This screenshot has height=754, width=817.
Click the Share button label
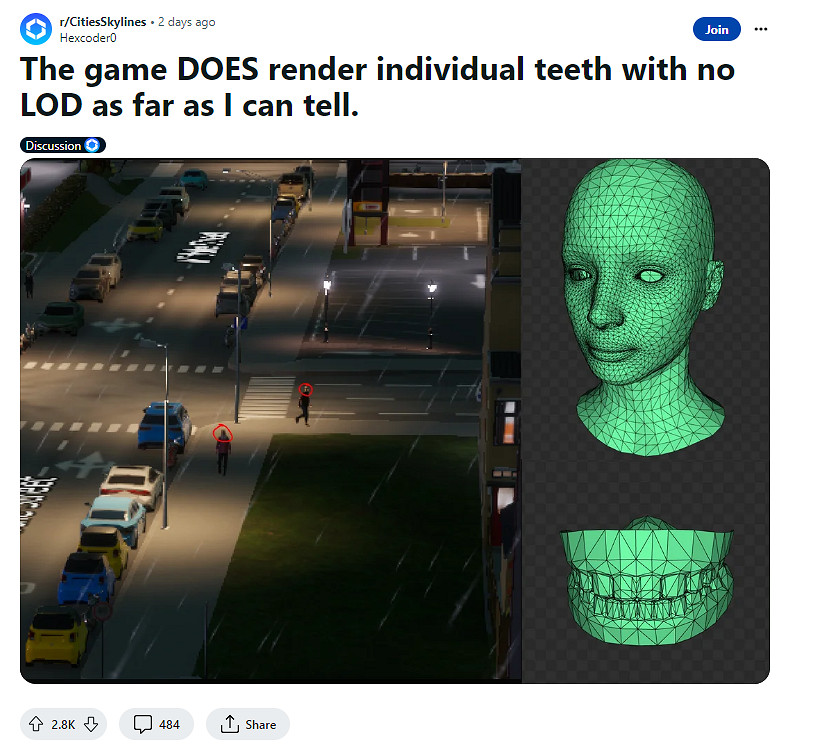pyautogui.click(x=261, y=724)
